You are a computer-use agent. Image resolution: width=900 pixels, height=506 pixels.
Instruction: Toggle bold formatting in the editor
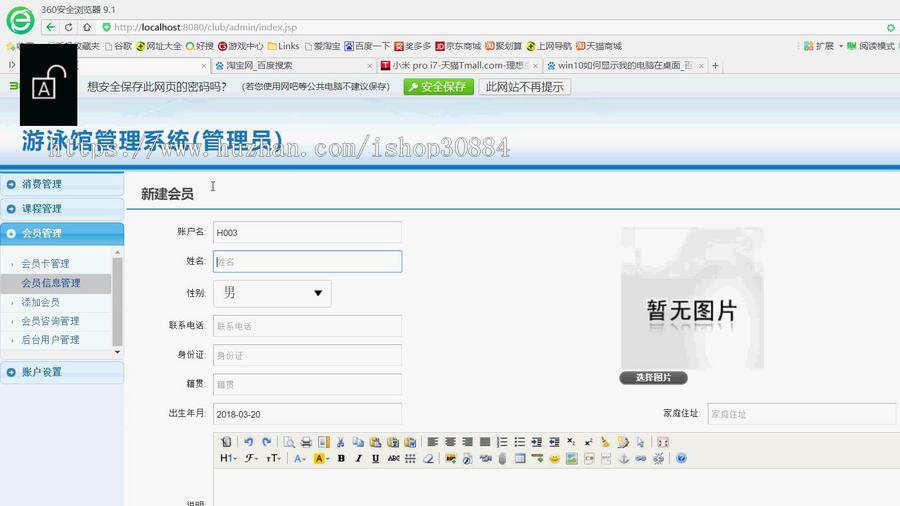(341, 458)
